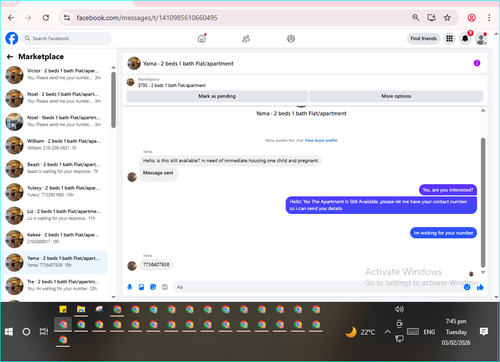This screenshot has width=500, height=362.
Task: Open the ENG language indicator
Action: [429, 332]
